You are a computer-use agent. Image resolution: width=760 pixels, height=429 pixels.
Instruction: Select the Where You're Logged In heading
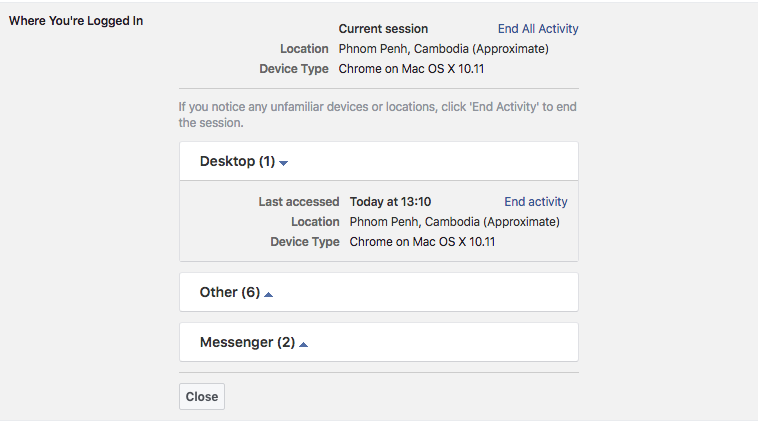tap(76, 20)
